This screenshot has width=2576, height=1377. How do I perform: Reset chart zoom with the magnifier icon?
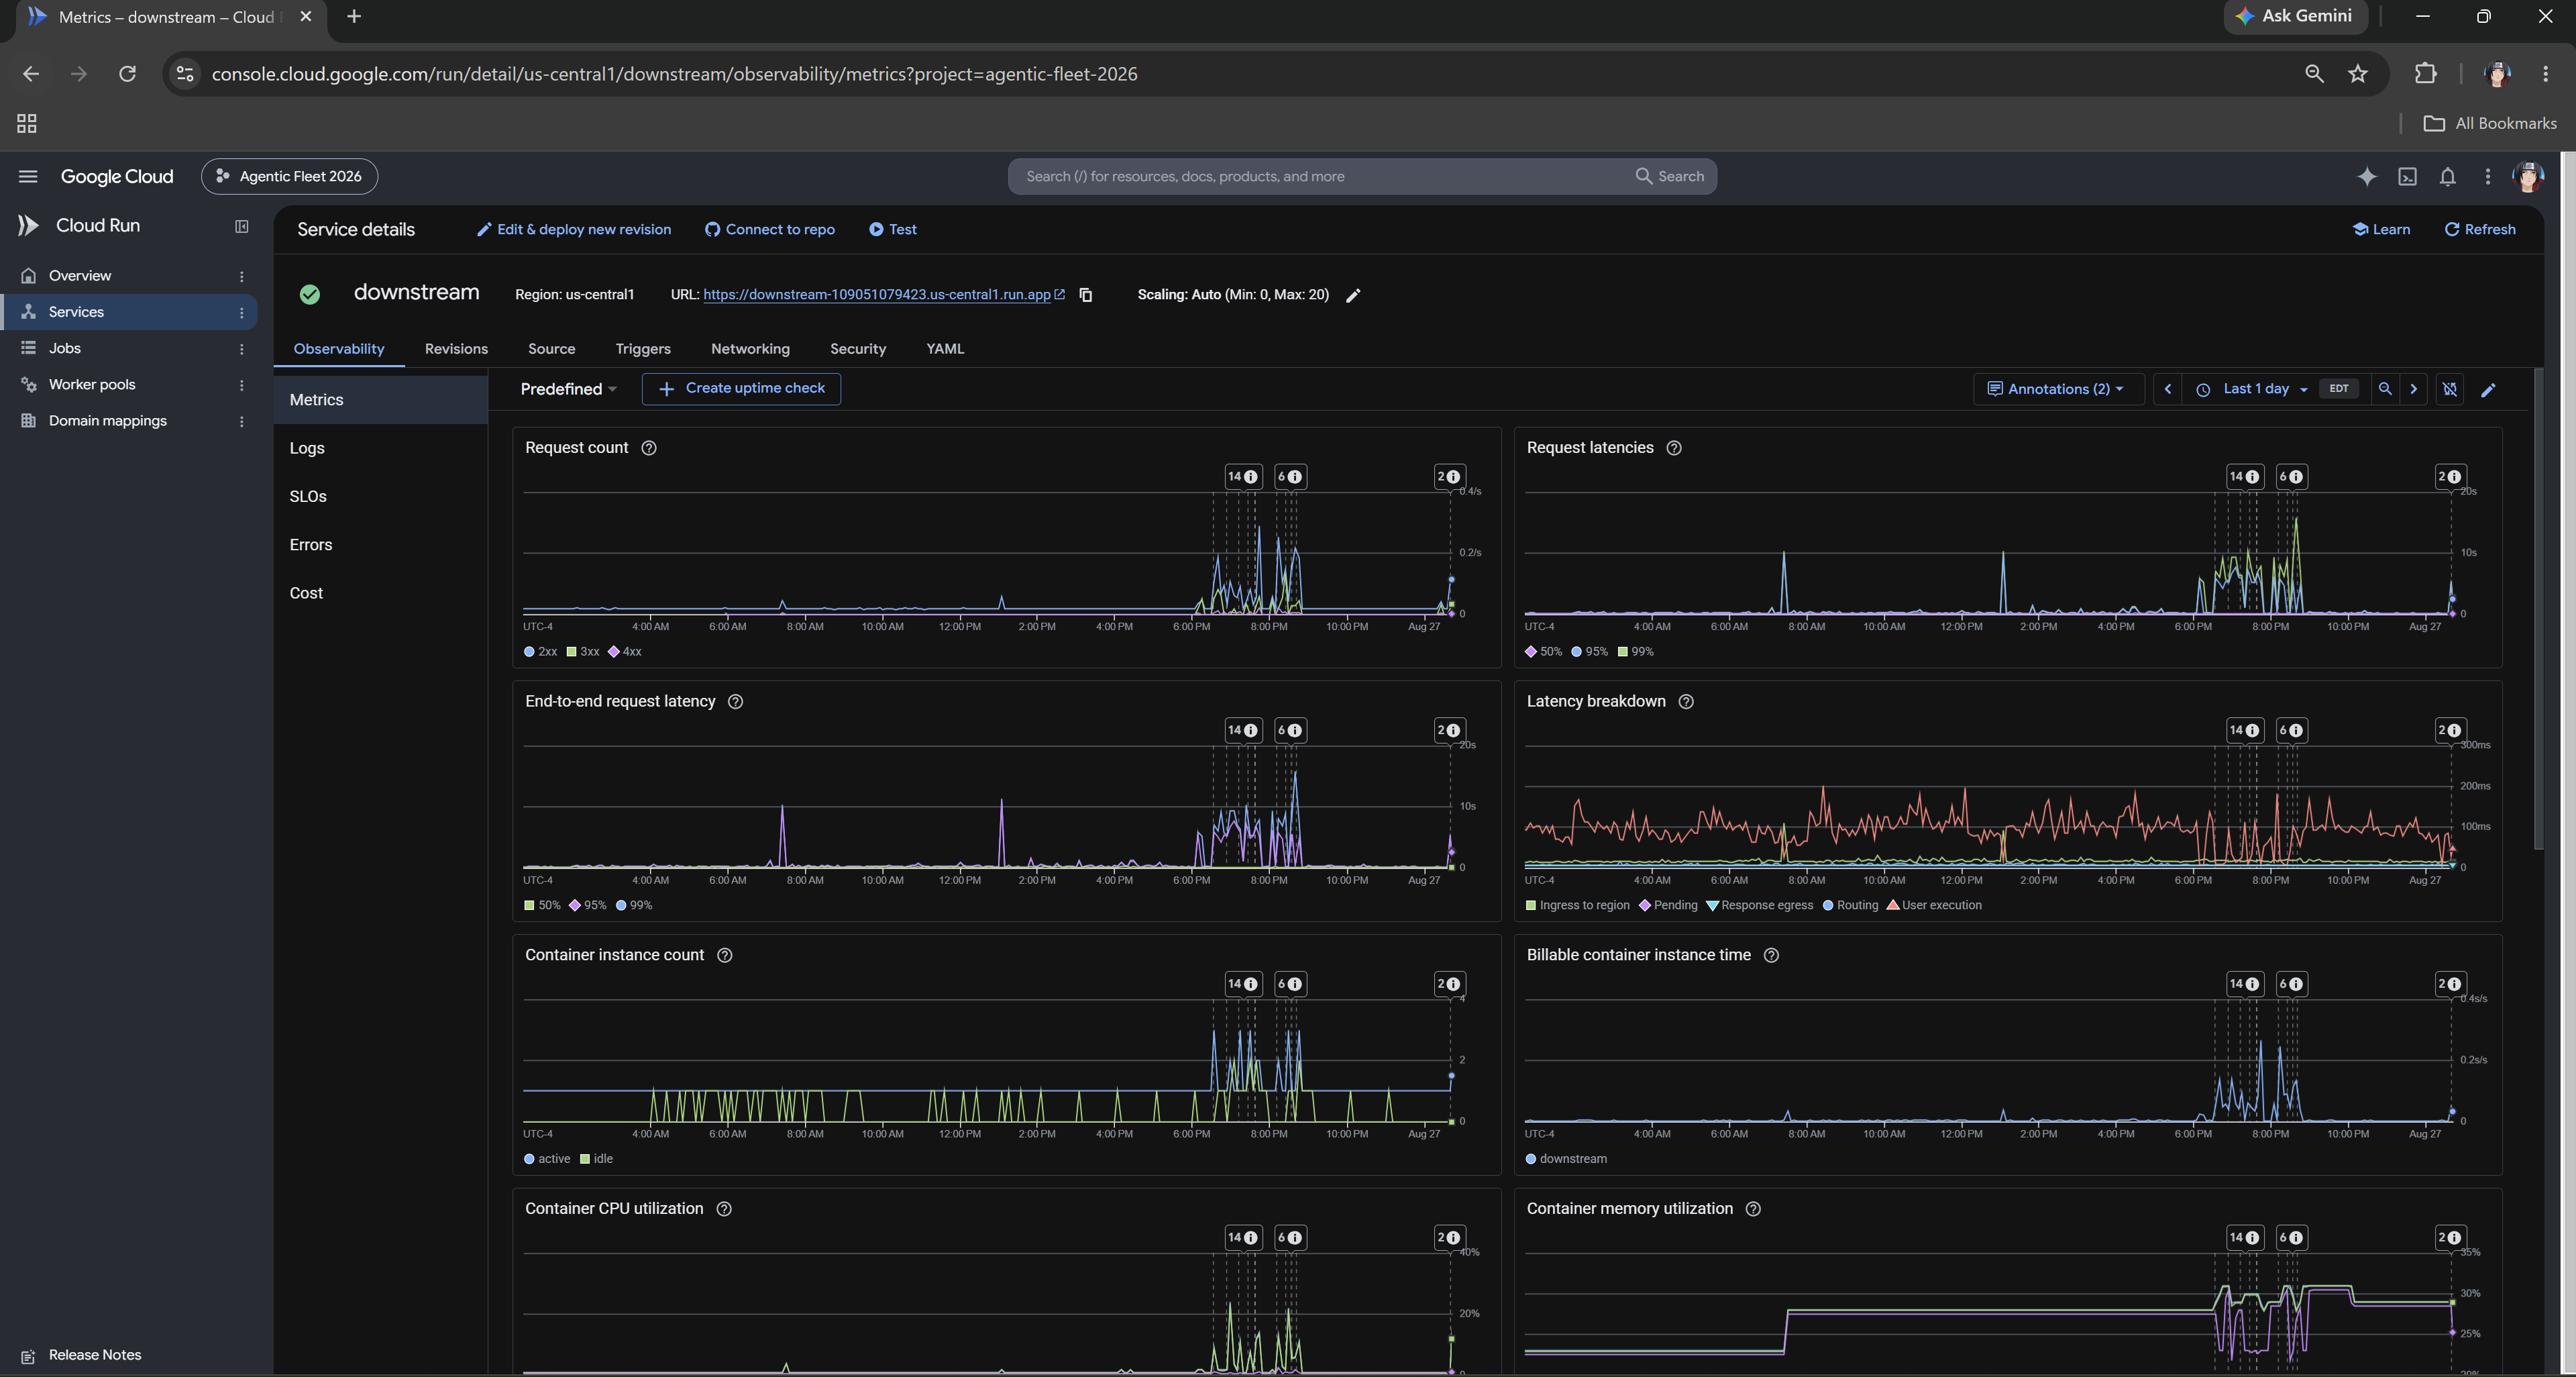tap(2385, 389)
